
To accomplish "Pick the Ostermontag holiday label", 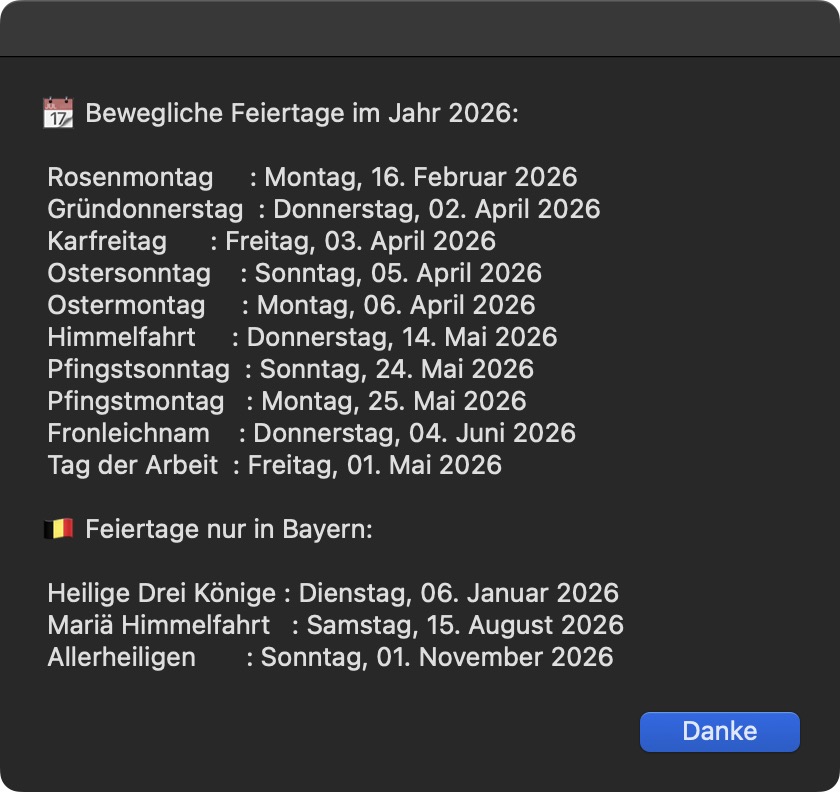I will pyautogui.click(x=126, y=305).
